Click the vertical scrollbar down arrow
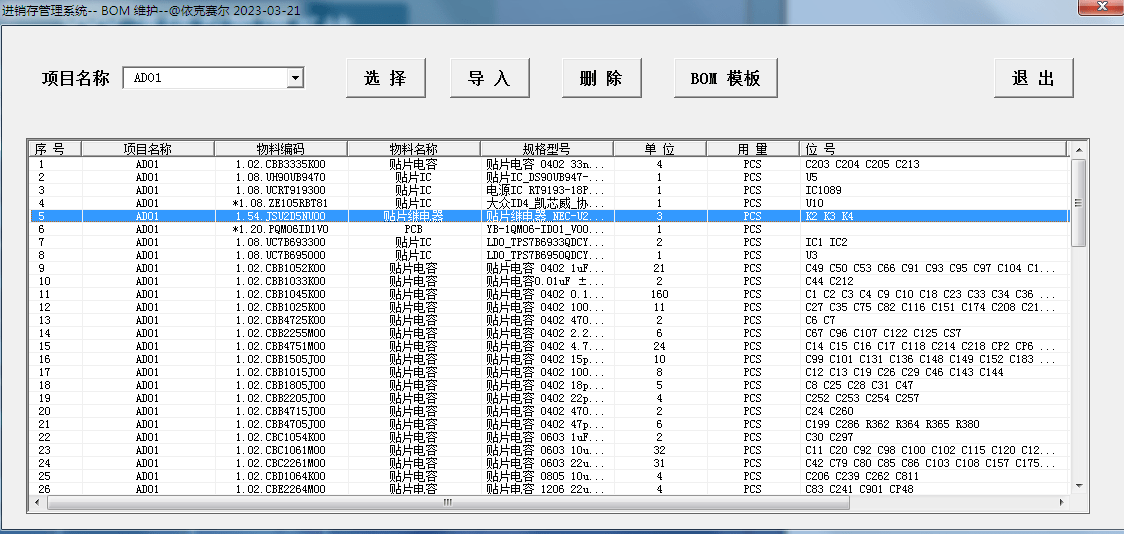 point(1078,486)
